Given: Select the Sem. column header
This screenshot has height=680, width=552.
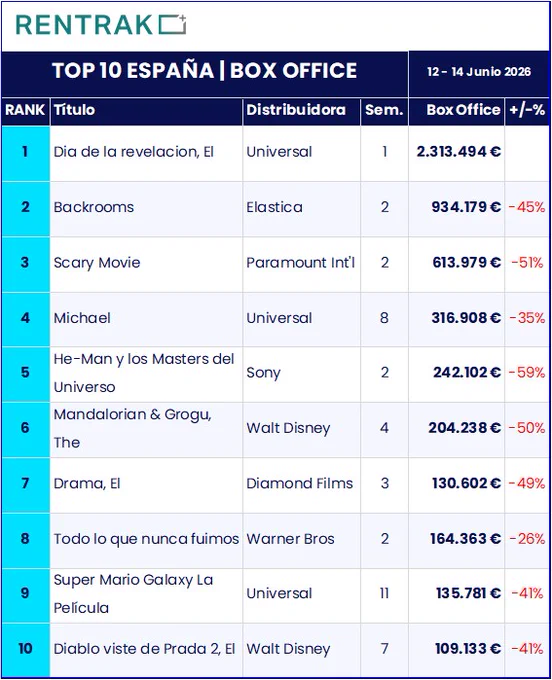Looking at the screenshot, I should [x=384, y=110].
